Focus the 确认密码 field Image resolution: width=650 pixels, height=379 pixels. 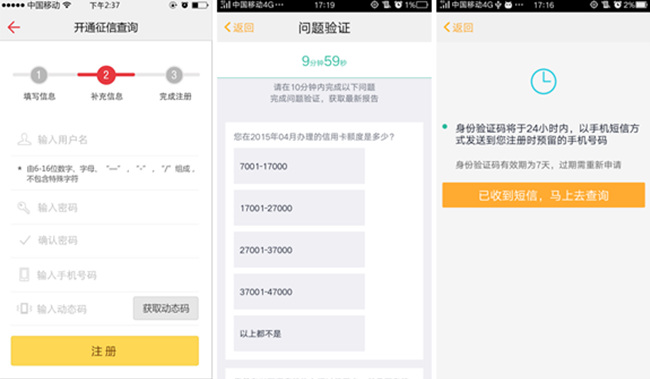(105, 241)
